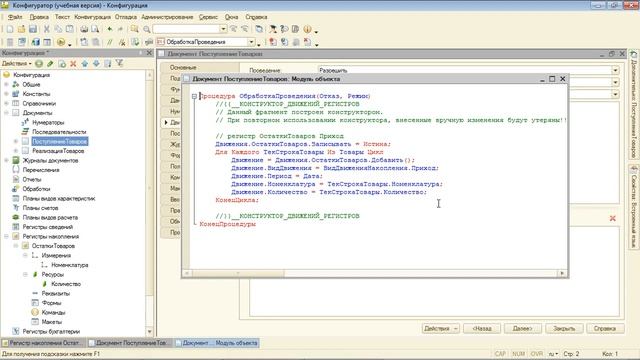Click the Open file toolbar icon
The width and height of the screenshot is (640, 360).
point(21,29)
